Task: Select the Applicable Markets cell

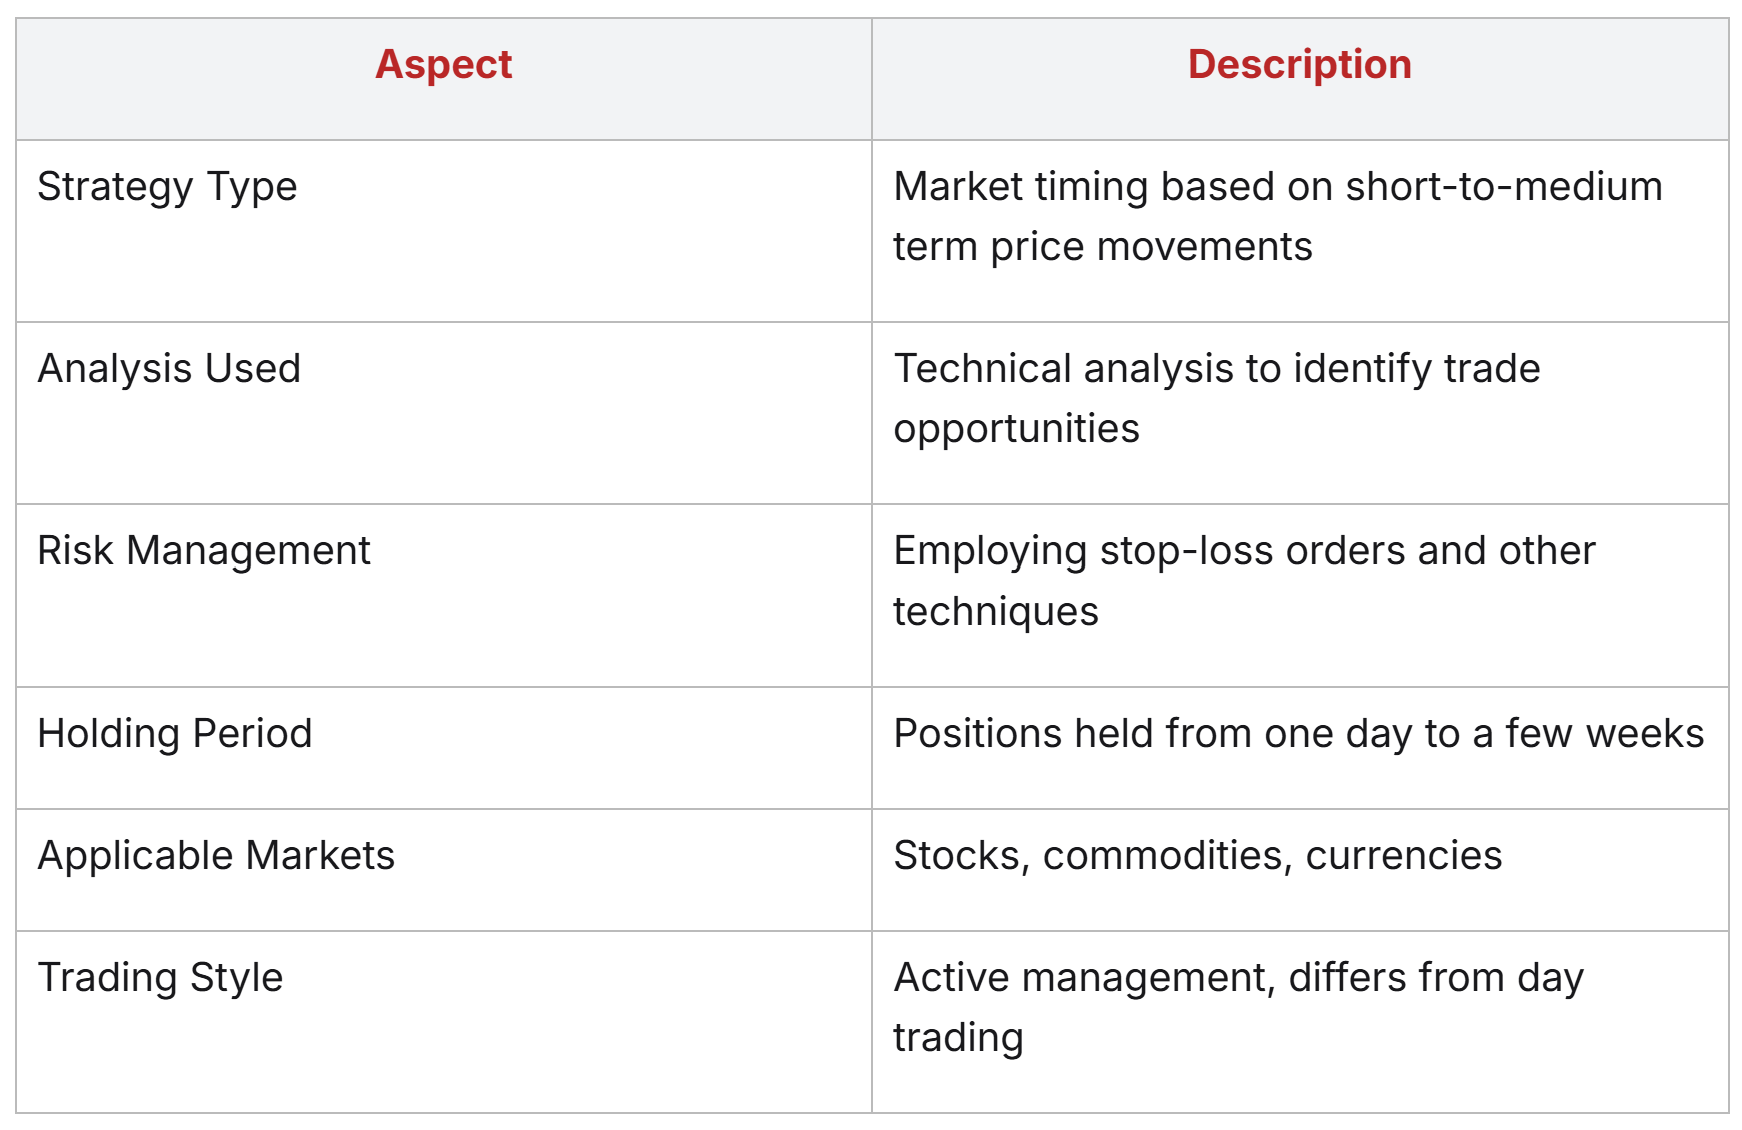Action: pos(444,870)
